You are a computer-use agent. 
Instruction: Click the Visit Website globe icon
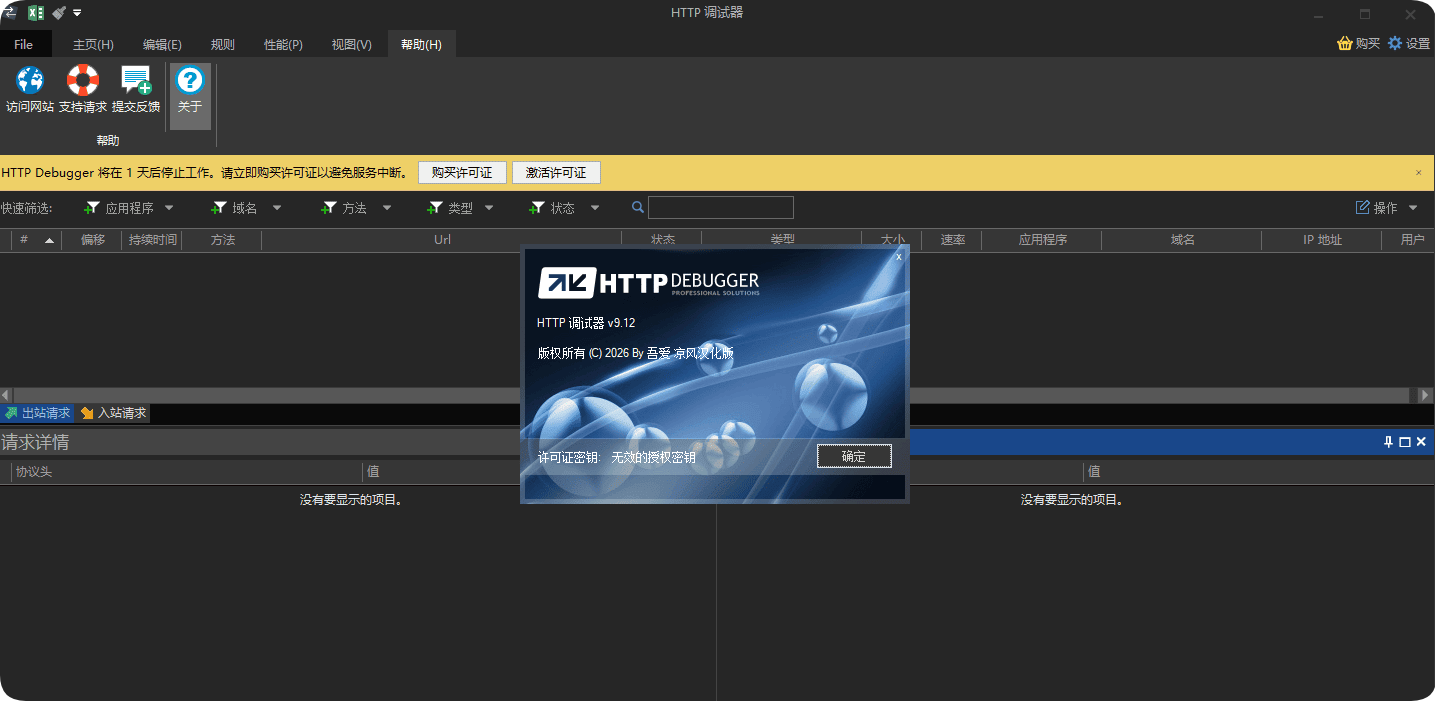tap(30, 81)
